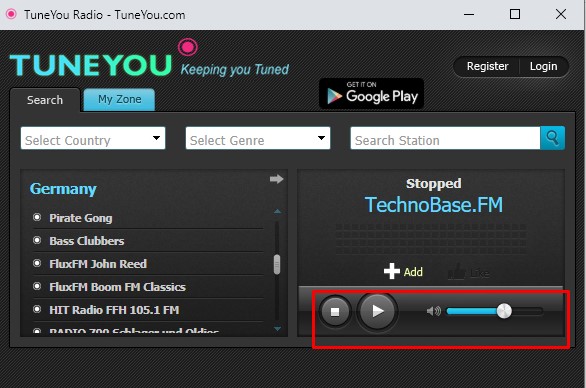Select the Bass Clubbers station
The height and width of the screenshot is (388, 586).
[87, 241]
